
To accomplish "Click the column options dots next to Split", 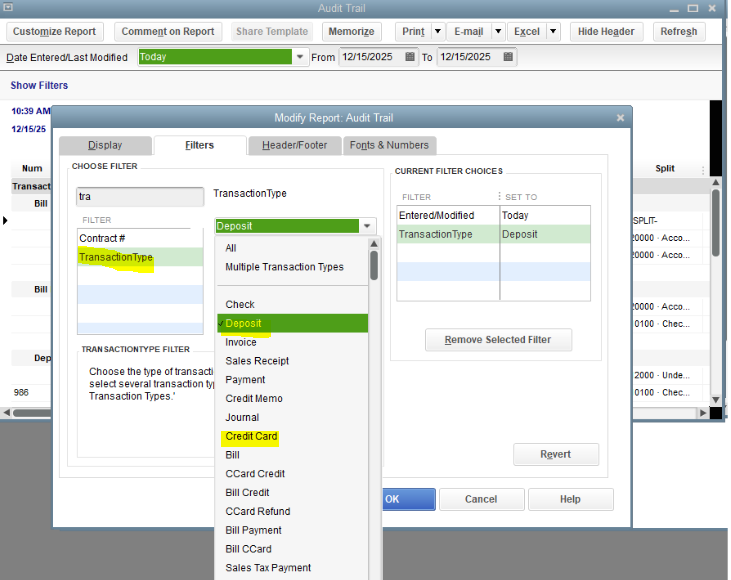I will [x=703, y=170].
